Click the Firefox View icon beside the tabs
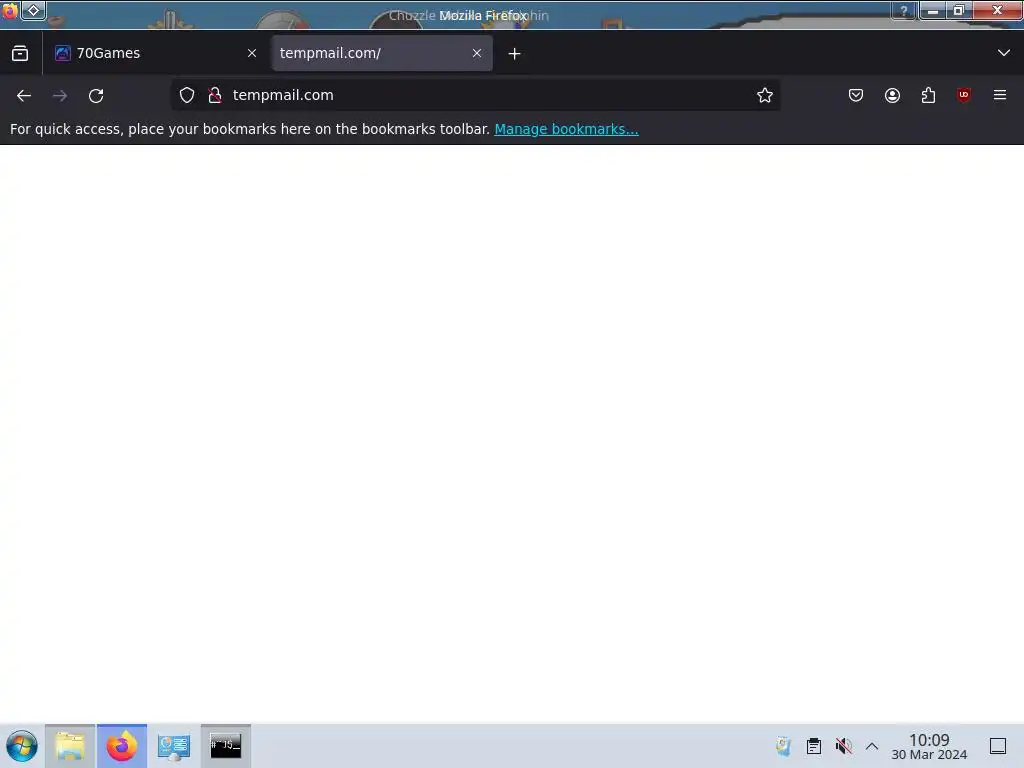This screenshot has height=768, width=1024. [x=20, y=53]
